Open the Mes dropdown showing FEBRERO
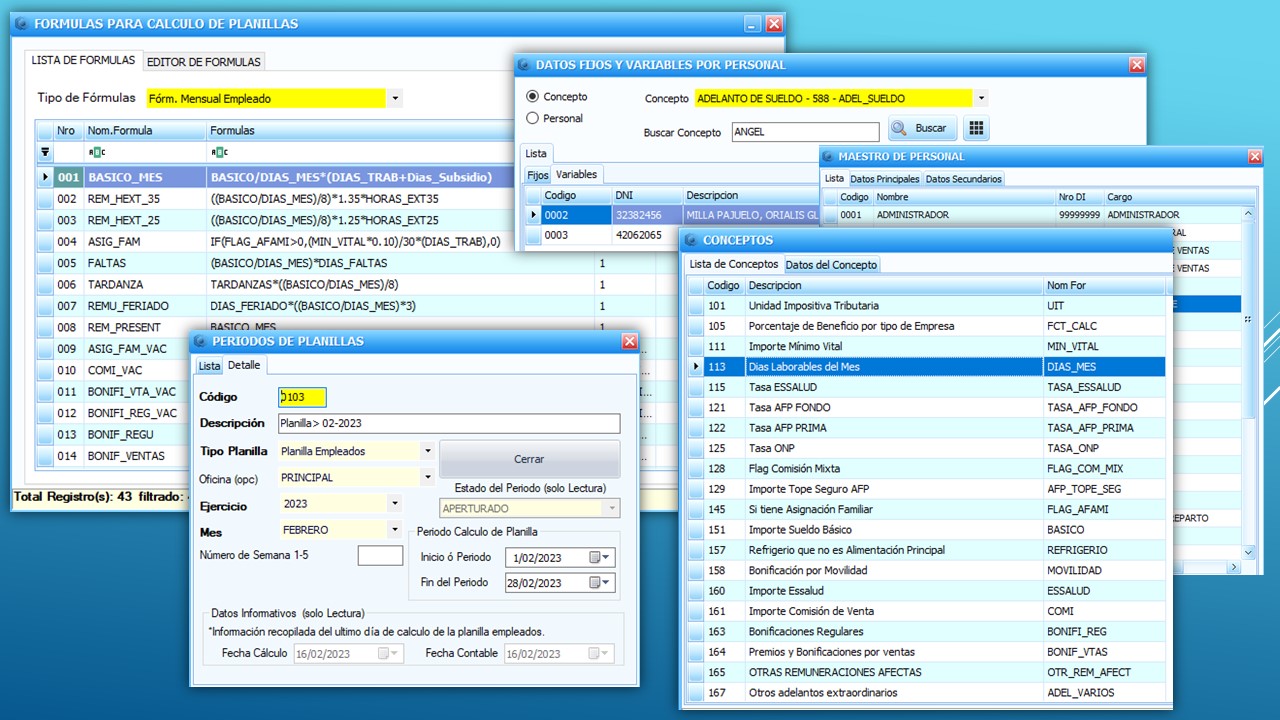 394,530
